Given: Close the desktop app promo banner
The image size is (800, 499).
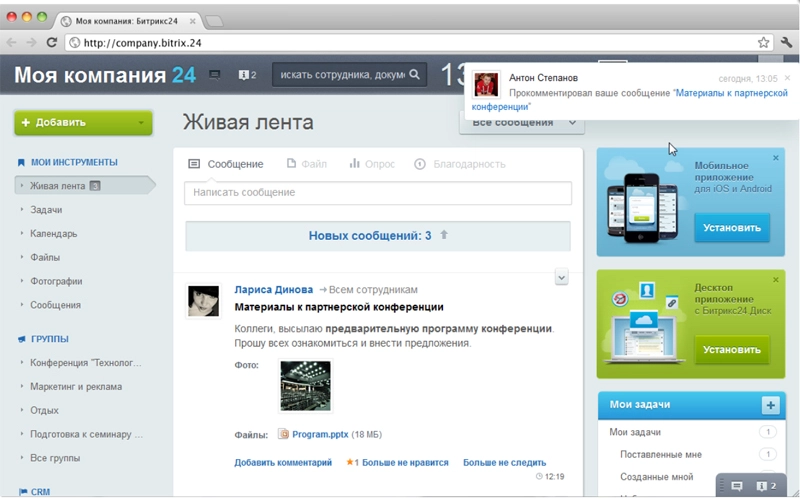Looking at the screenshot, I should point(775,280).
